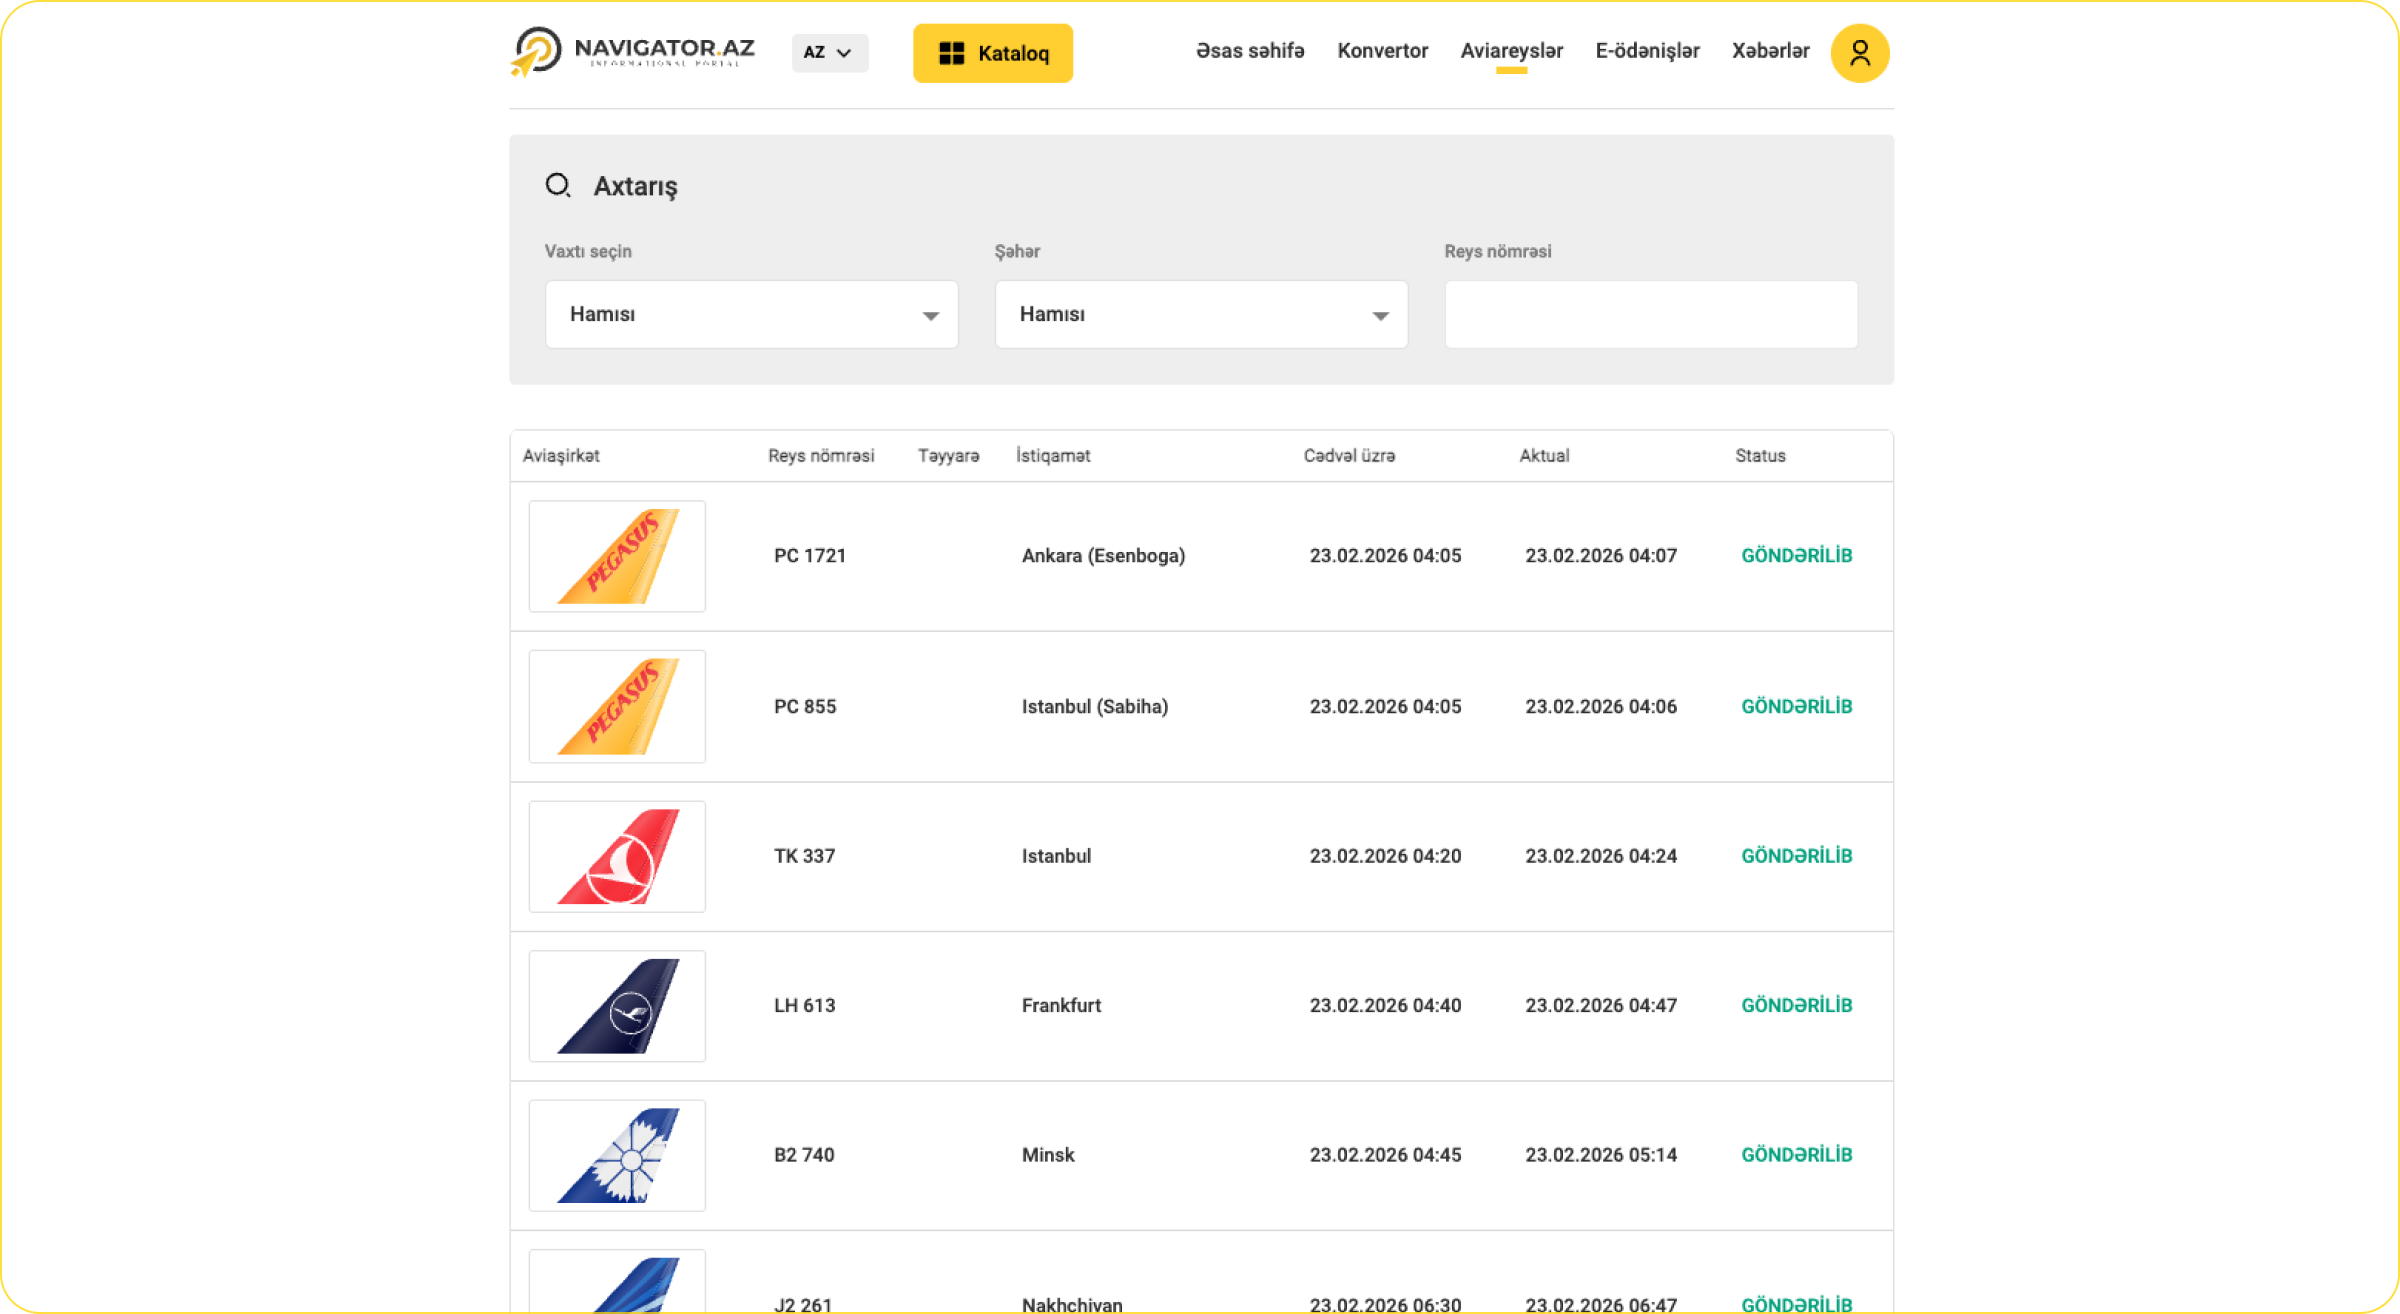The height and width of the screenshot is (1314, 2400).
Task: Click the Cədvəl üzrə column header
Action: coord(1349,456)
